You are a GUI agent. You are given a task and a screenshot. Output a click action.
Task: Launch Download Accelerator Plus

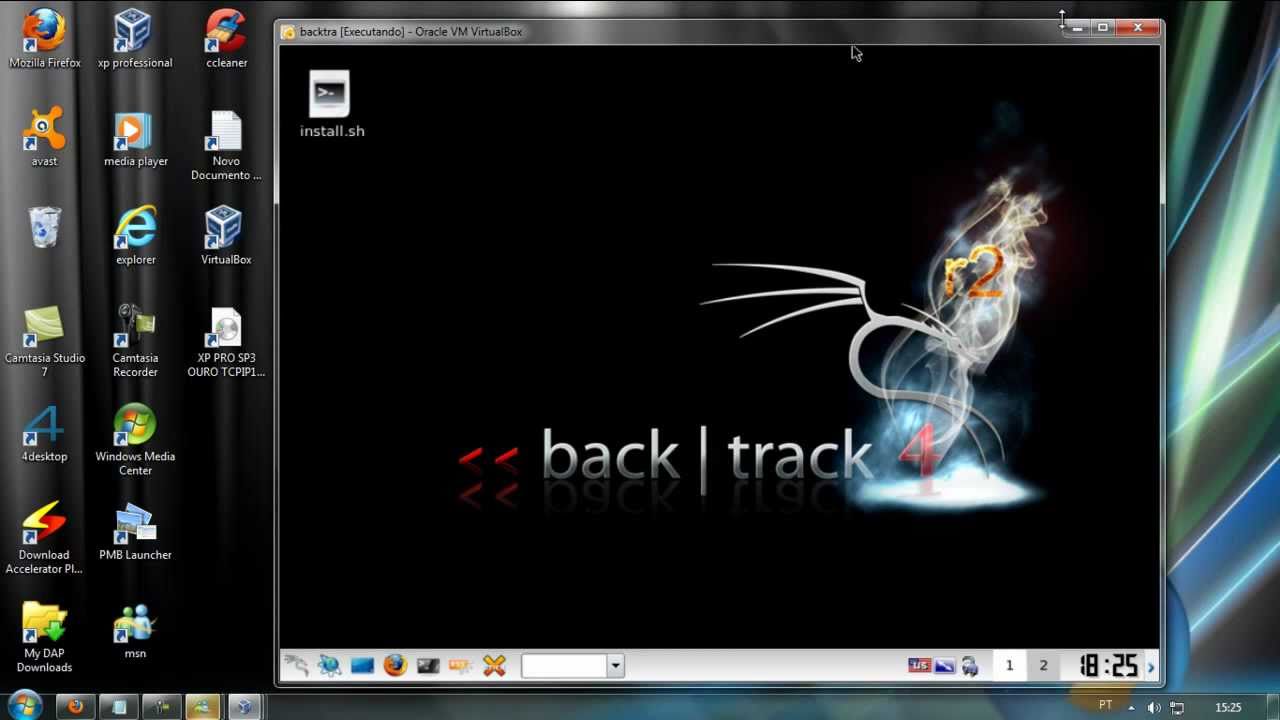coord(45,538)
